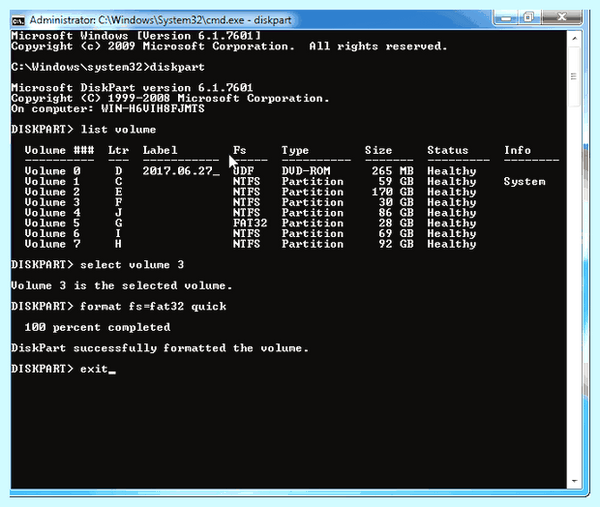The height and width of the screenshot is (507, 600).
Task: Click the 'Status' column header
Action: click(x=448, y=150)
